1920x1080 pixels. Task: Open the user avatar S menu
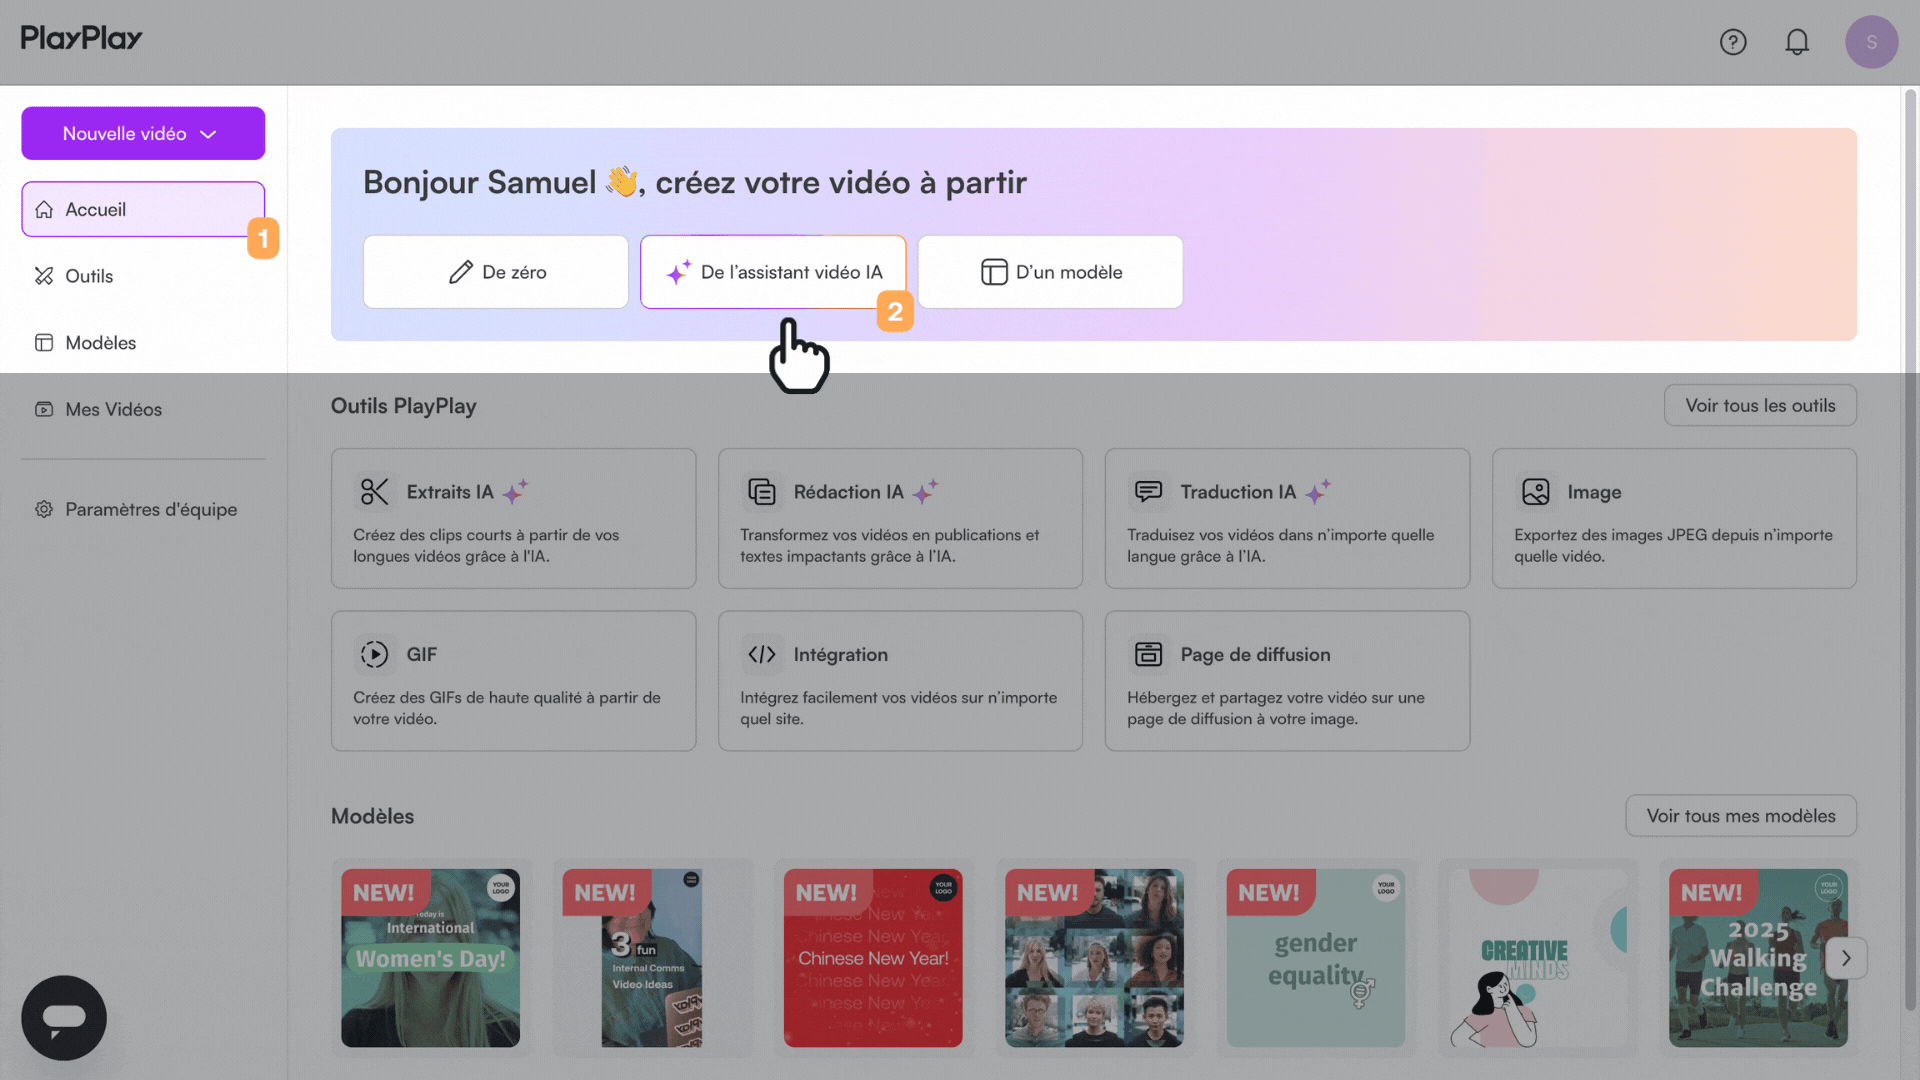1871,42
